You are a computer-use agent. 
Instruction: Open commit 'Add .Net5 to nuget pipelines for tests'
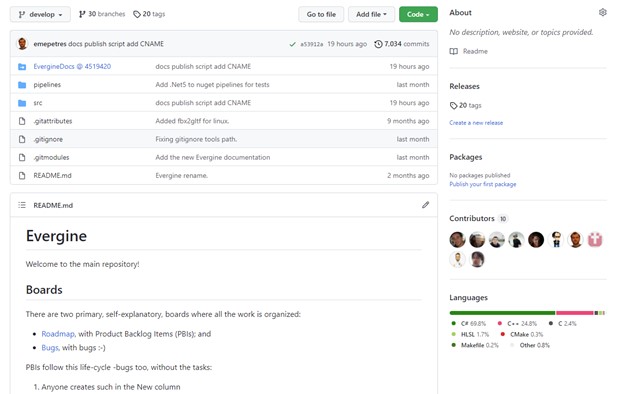click(212, 85)
